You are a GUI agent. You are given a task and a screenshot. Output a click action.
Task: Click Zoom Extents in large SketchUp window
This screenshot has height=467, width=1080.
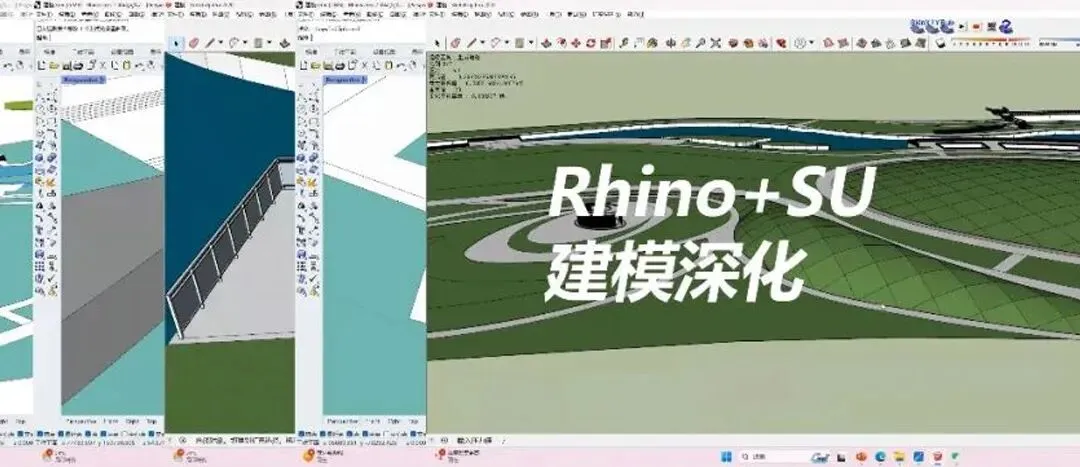coord(715,43)
